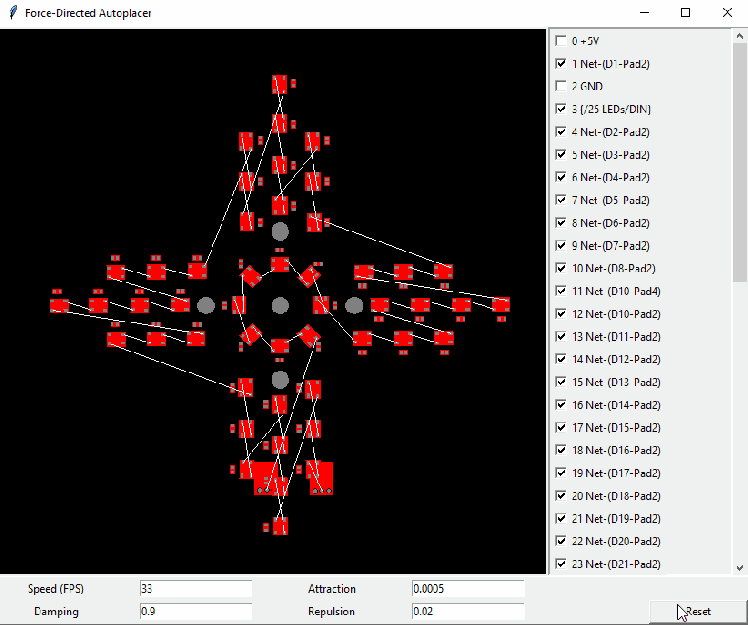Click the rightmost red component on the canvas
Screen dimensions: 748x625
pyautogui.click(x=501, y=304)
